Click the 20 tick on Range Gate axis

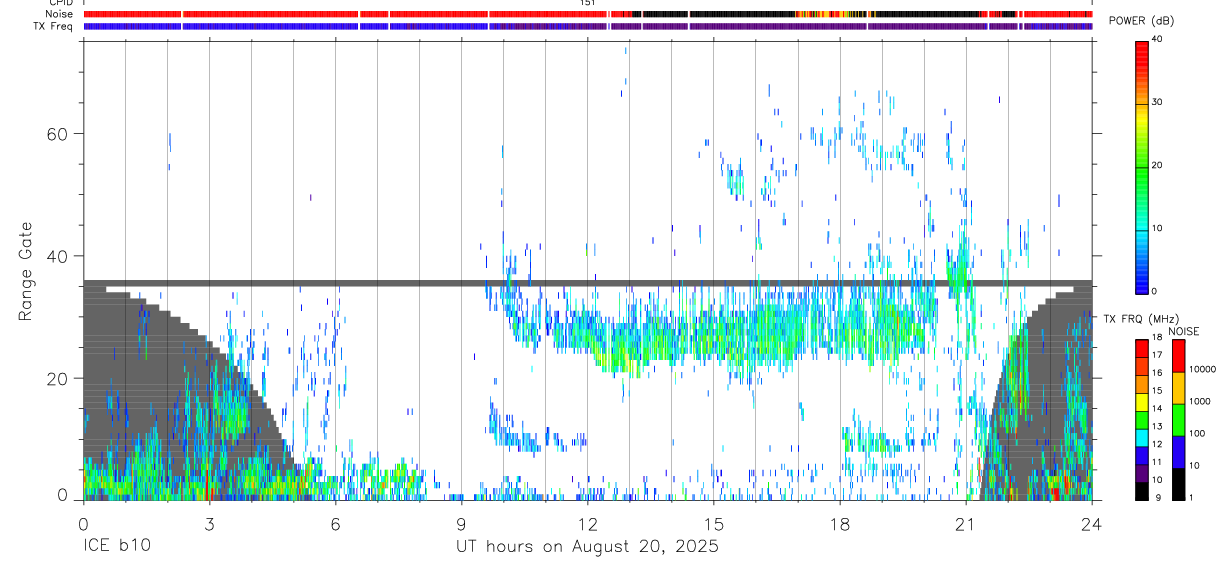(58, 378)
